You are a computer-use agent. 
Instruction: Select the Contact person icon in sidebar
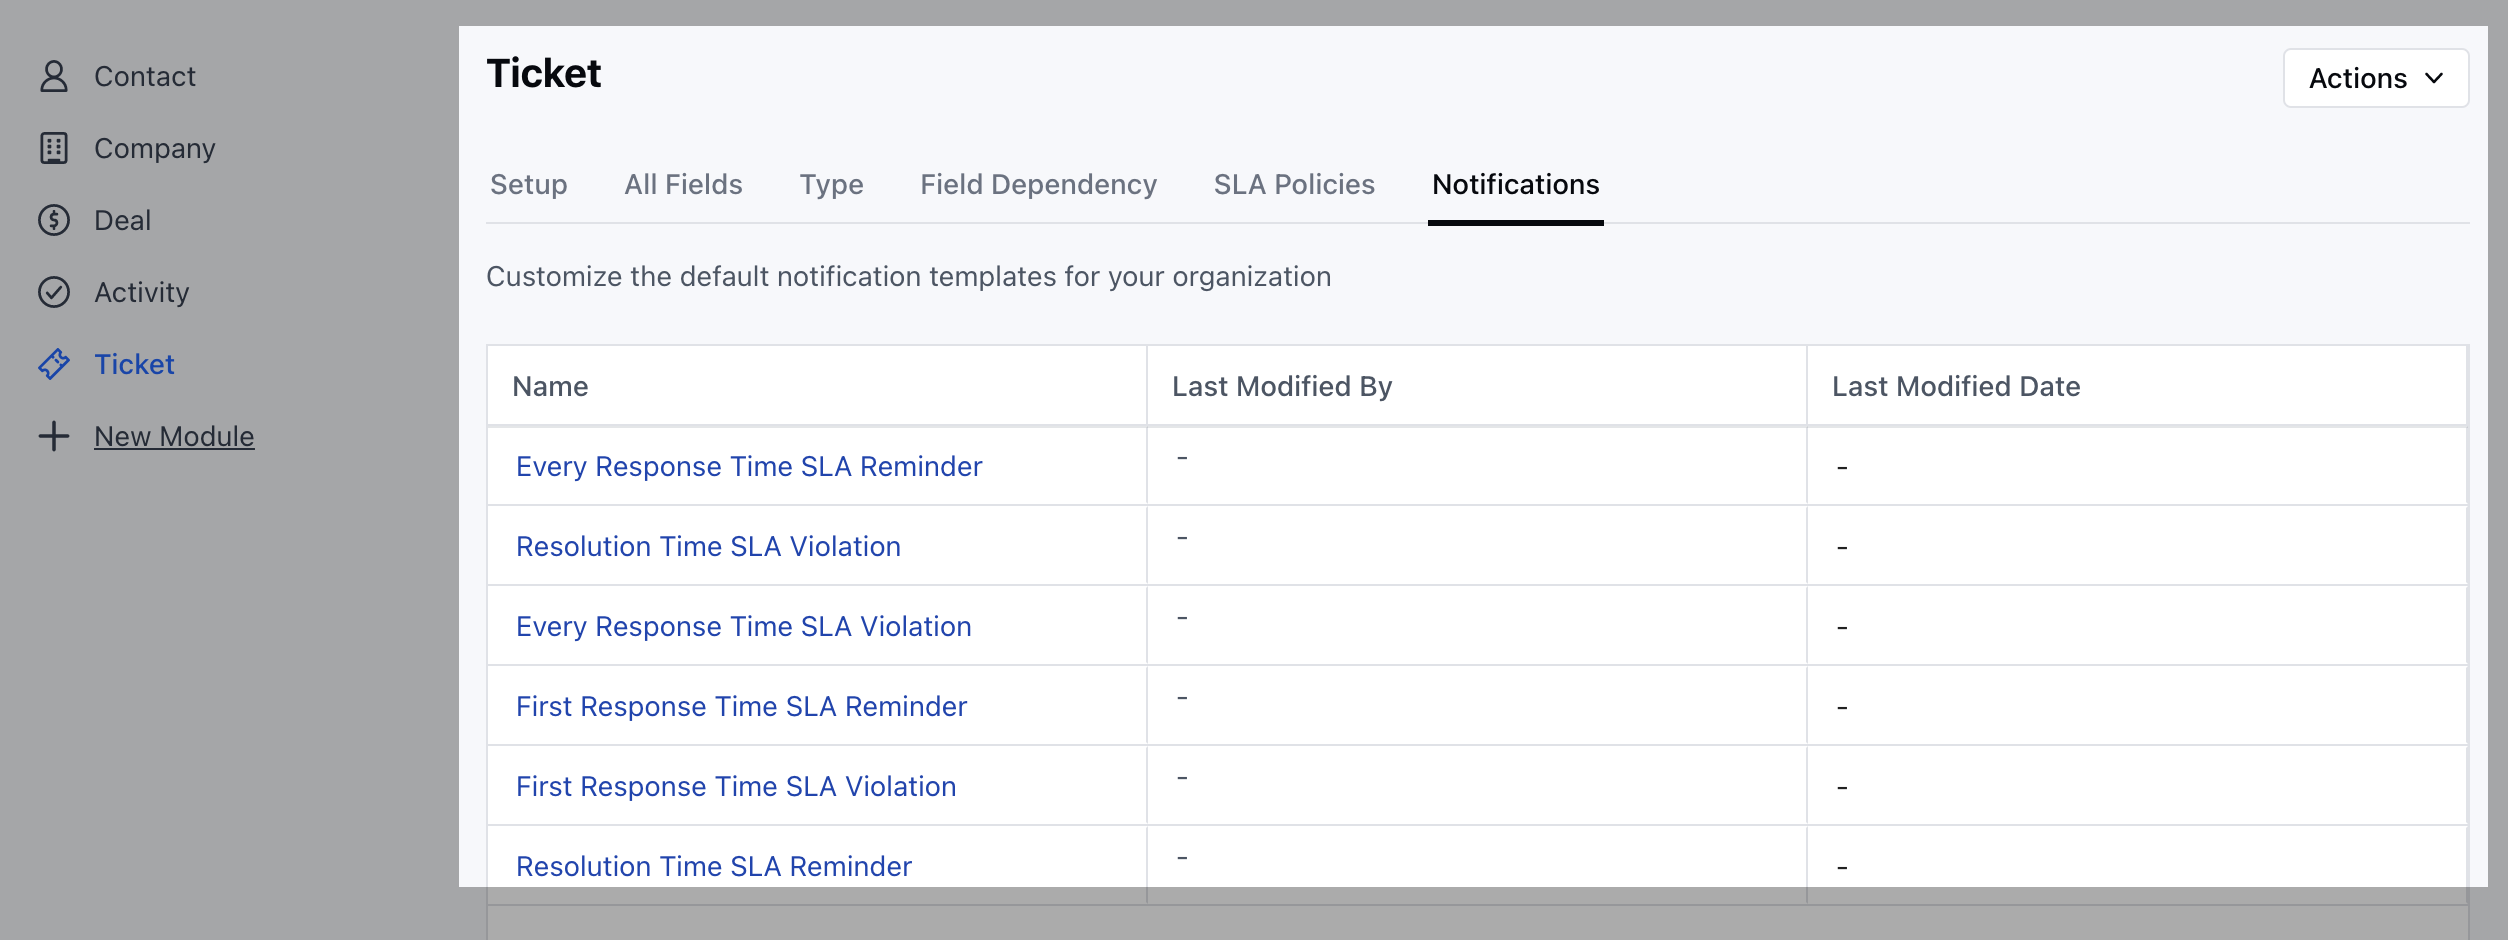pos(54,75)
